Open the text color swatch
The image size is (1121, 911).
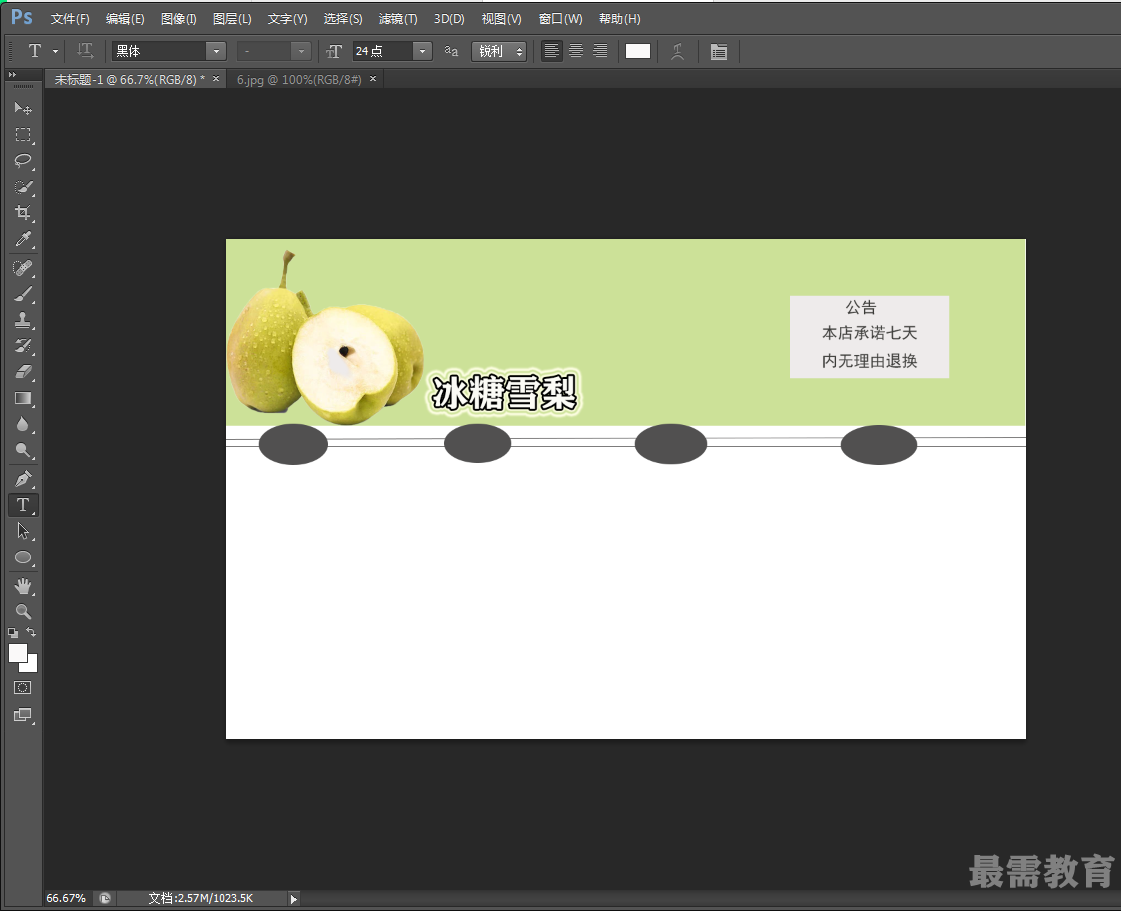(x=638, y=51)
